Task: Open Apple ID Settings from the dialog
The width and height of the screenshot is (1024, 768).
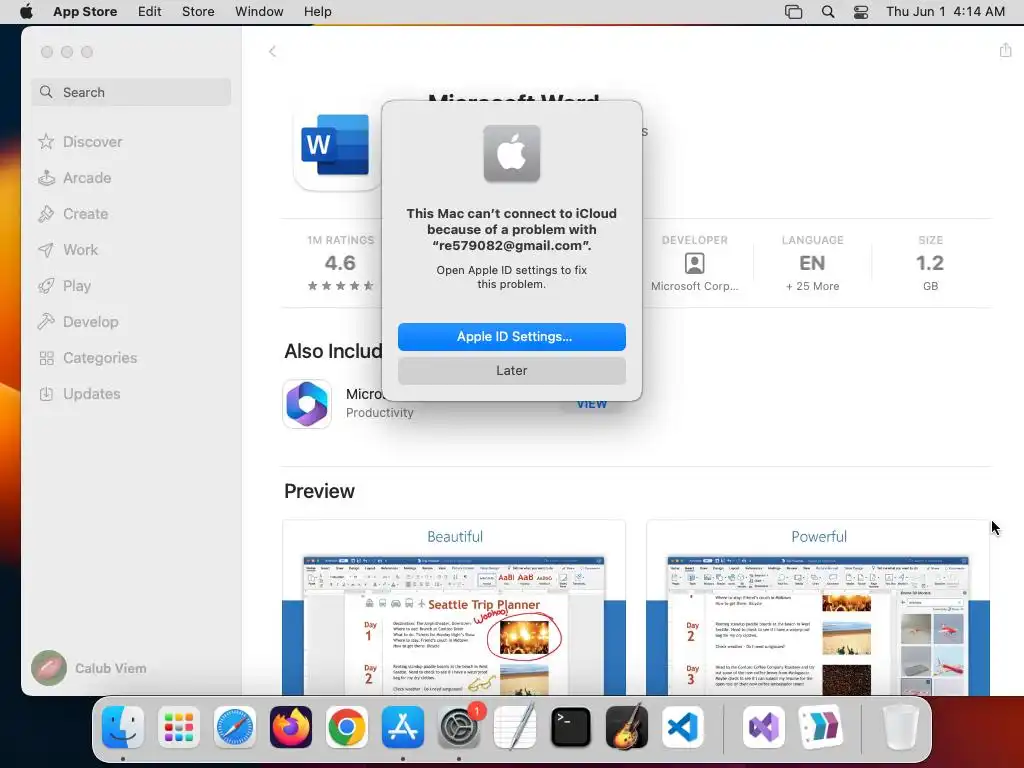Action: [511, 336]
